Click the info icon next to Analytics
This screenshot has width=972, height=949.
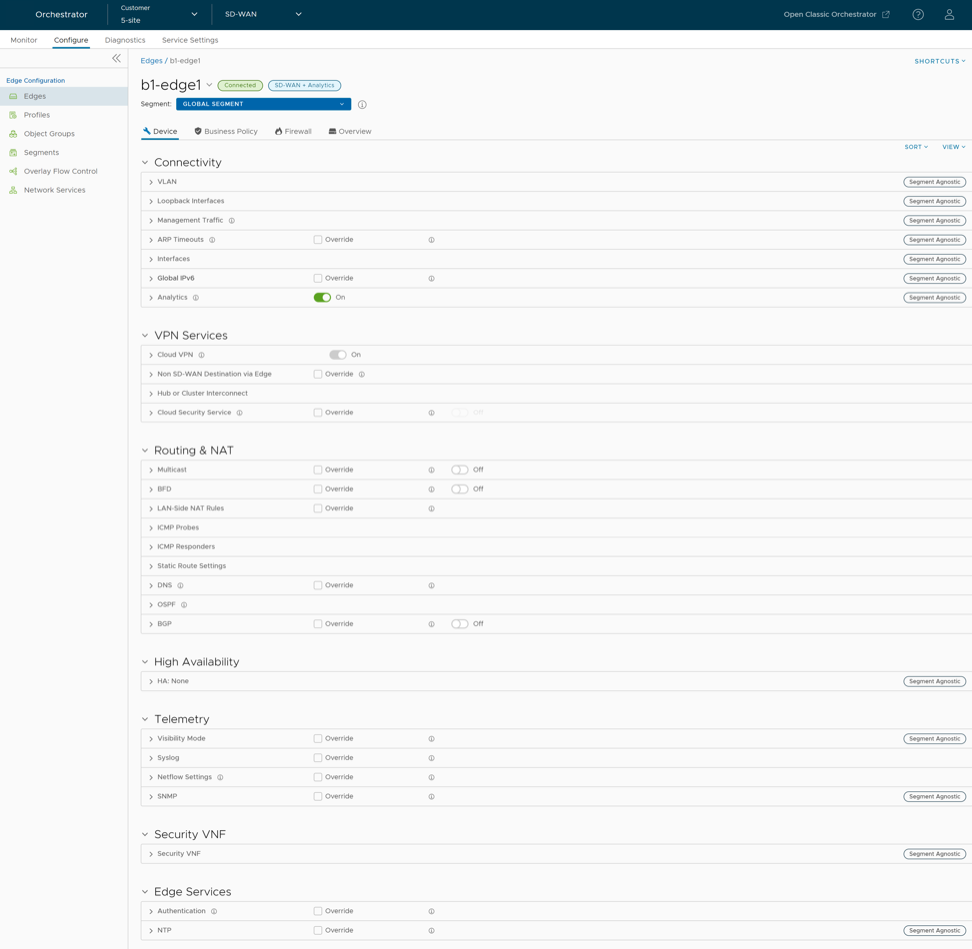[x=196, y=298]
